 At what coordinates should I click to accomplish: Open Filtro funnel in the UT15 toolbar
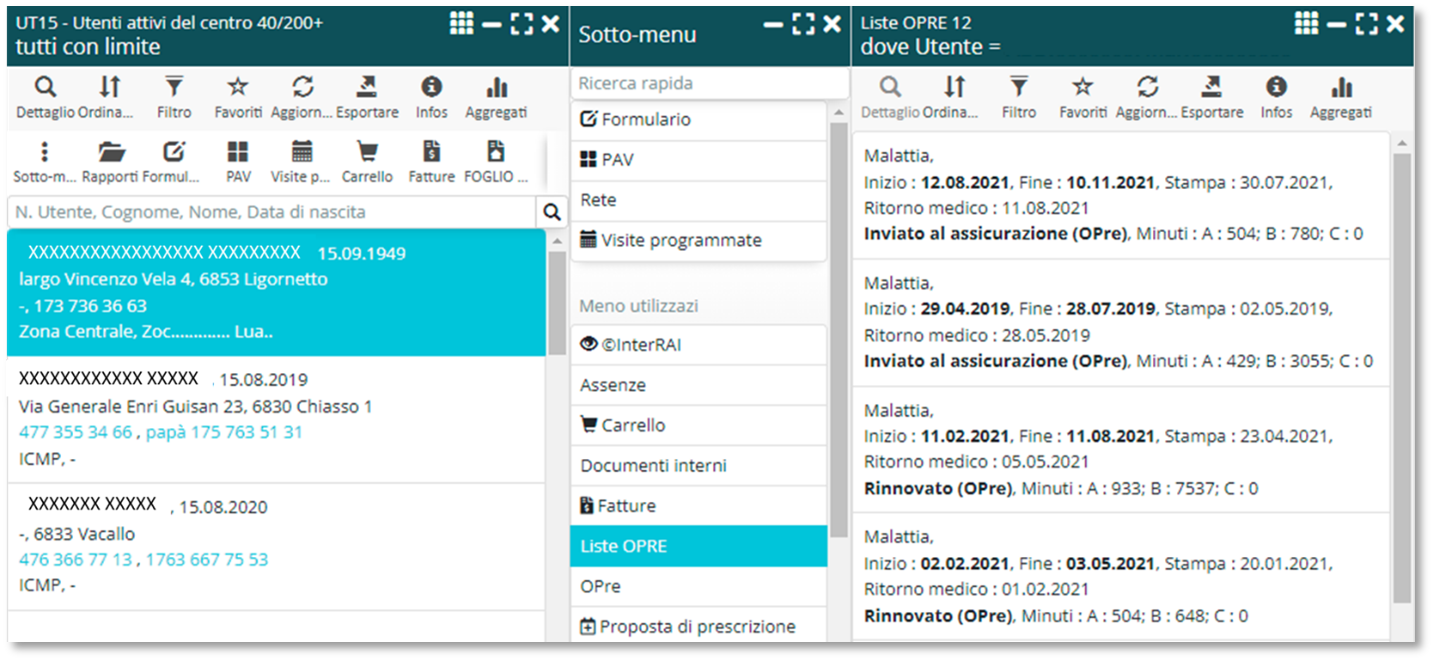coord(174,87)
